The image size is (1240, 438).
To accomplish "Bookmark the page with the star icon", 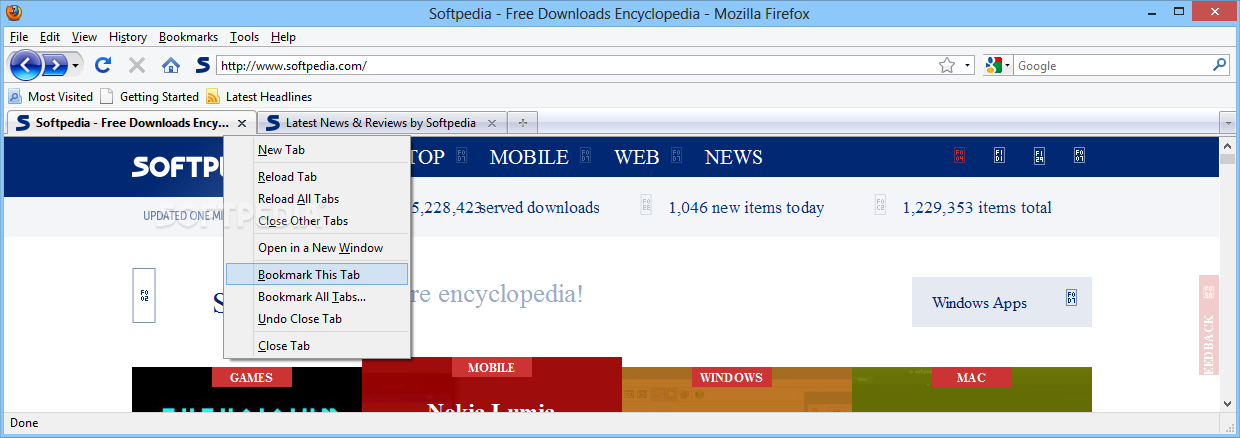I will click(947, 66).
